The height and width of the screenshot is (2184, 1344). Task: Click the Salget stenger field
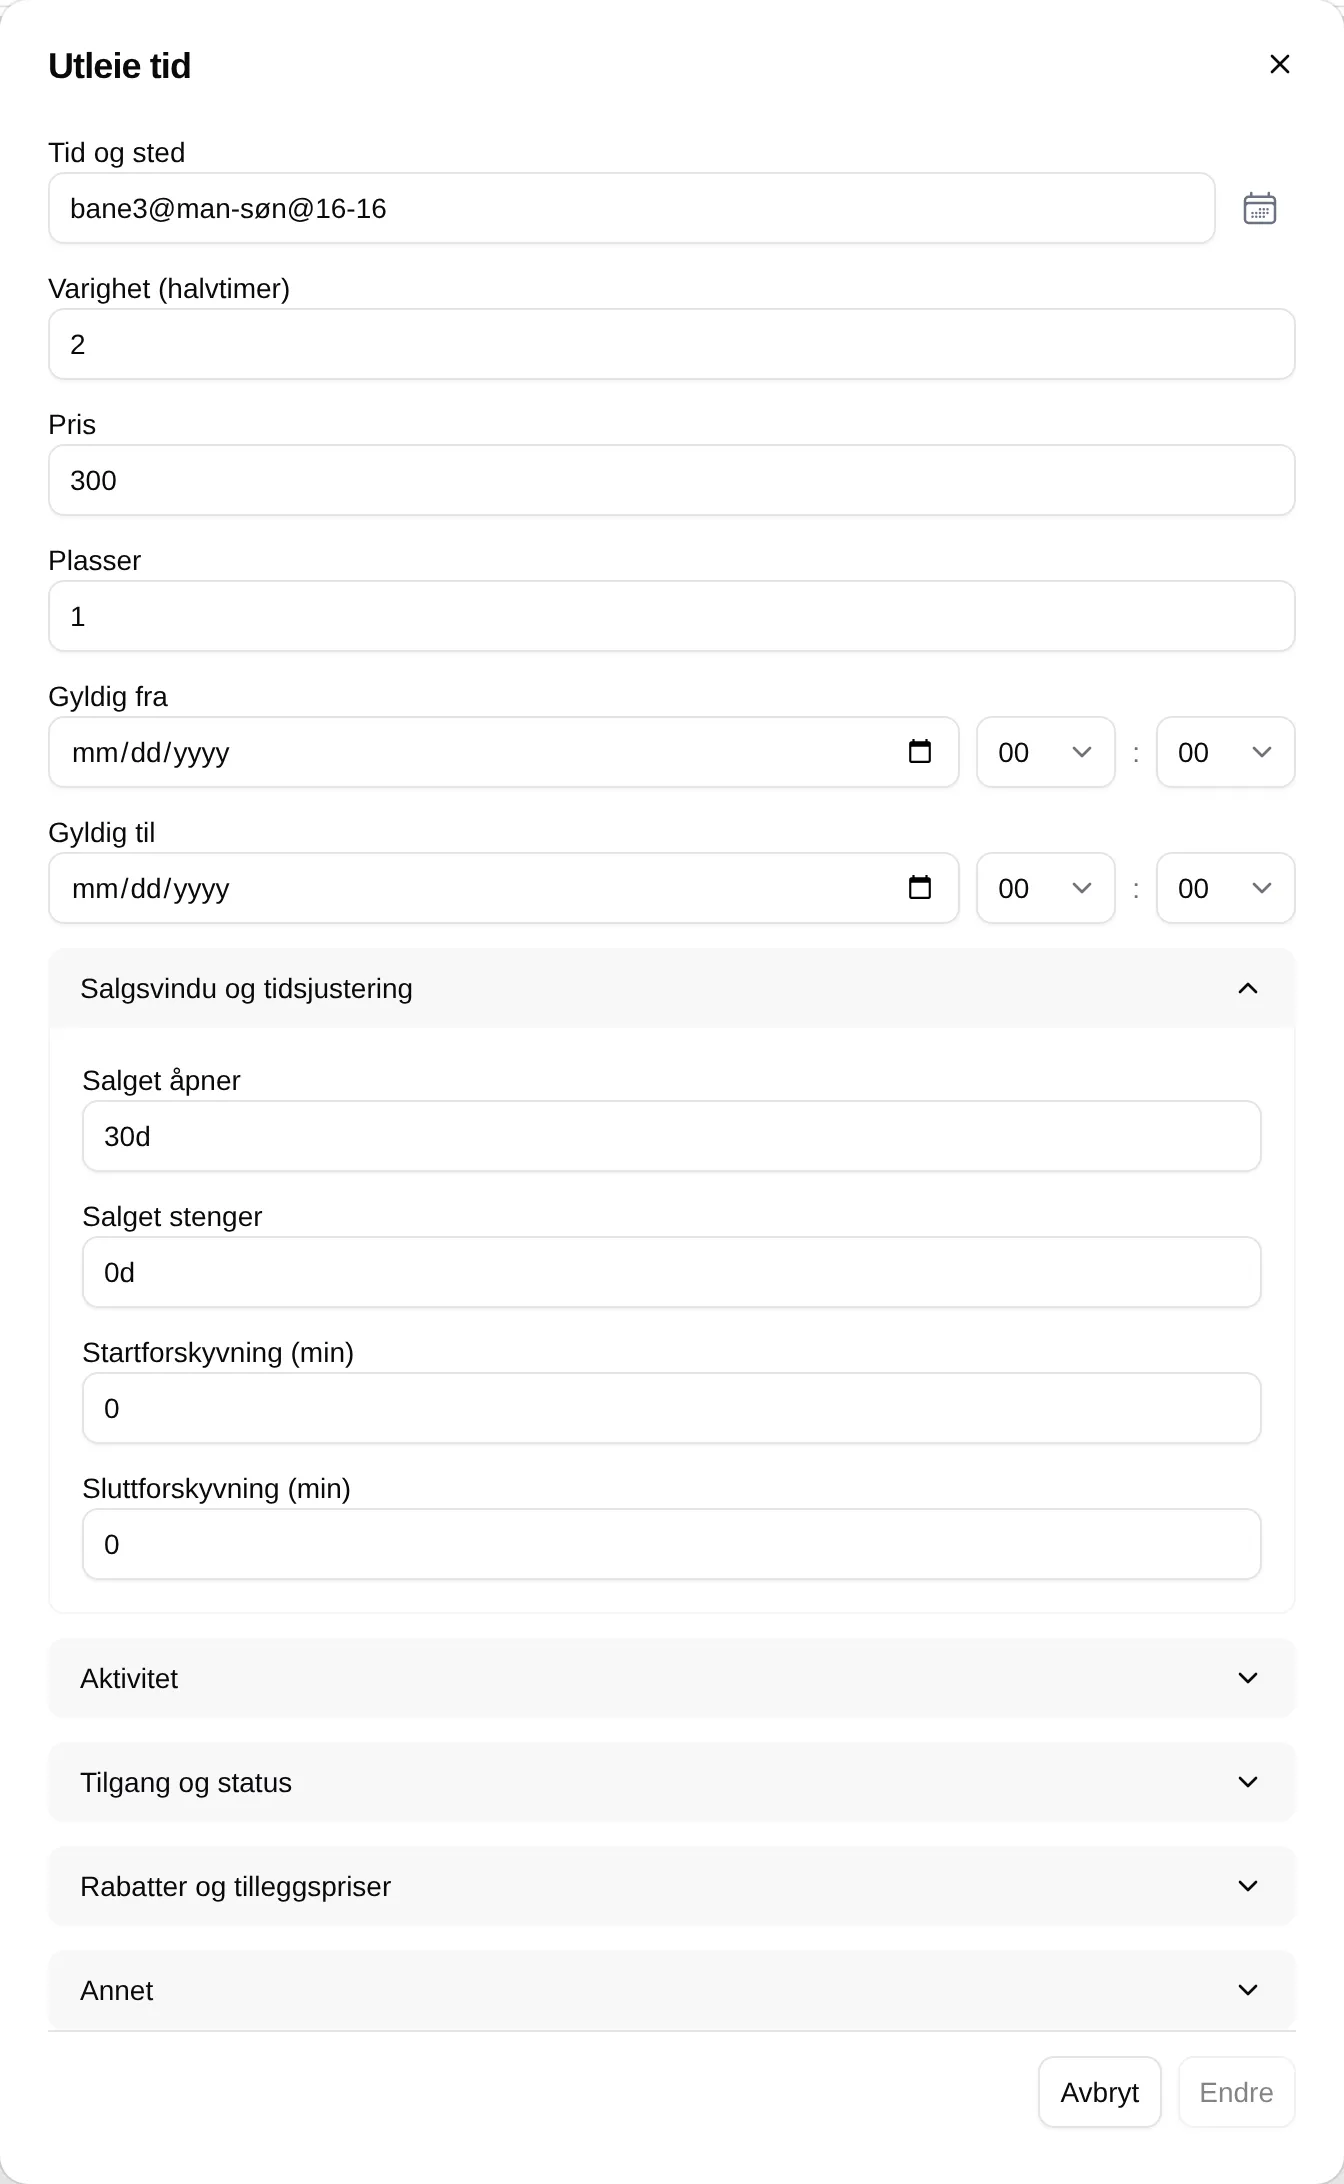tap(672, 1272)
